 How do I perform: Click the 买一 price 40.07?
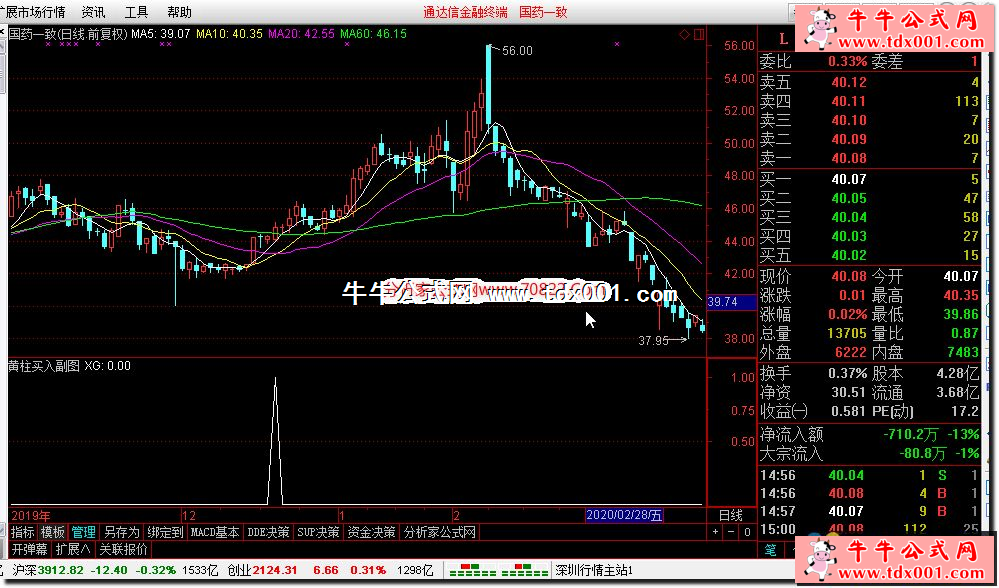tap(849, 180)
